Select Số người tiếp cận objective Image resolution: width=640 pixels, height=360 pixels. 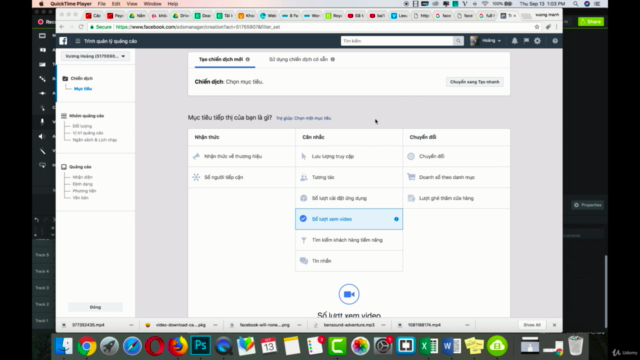tap(242, 177)
